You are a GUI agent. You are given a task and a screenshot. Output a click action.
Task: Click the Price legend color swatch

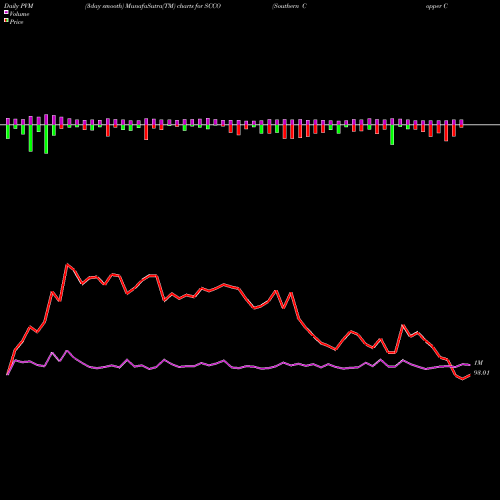tap(6, 21)
